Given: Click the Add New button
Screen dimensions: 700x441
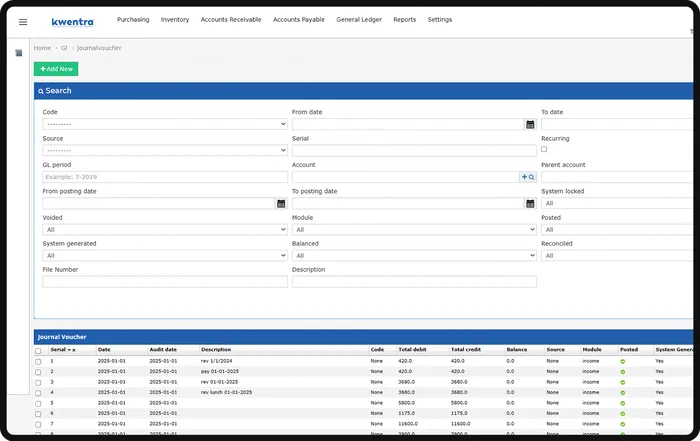Looking at the screenshot, I should coord(56,69).
